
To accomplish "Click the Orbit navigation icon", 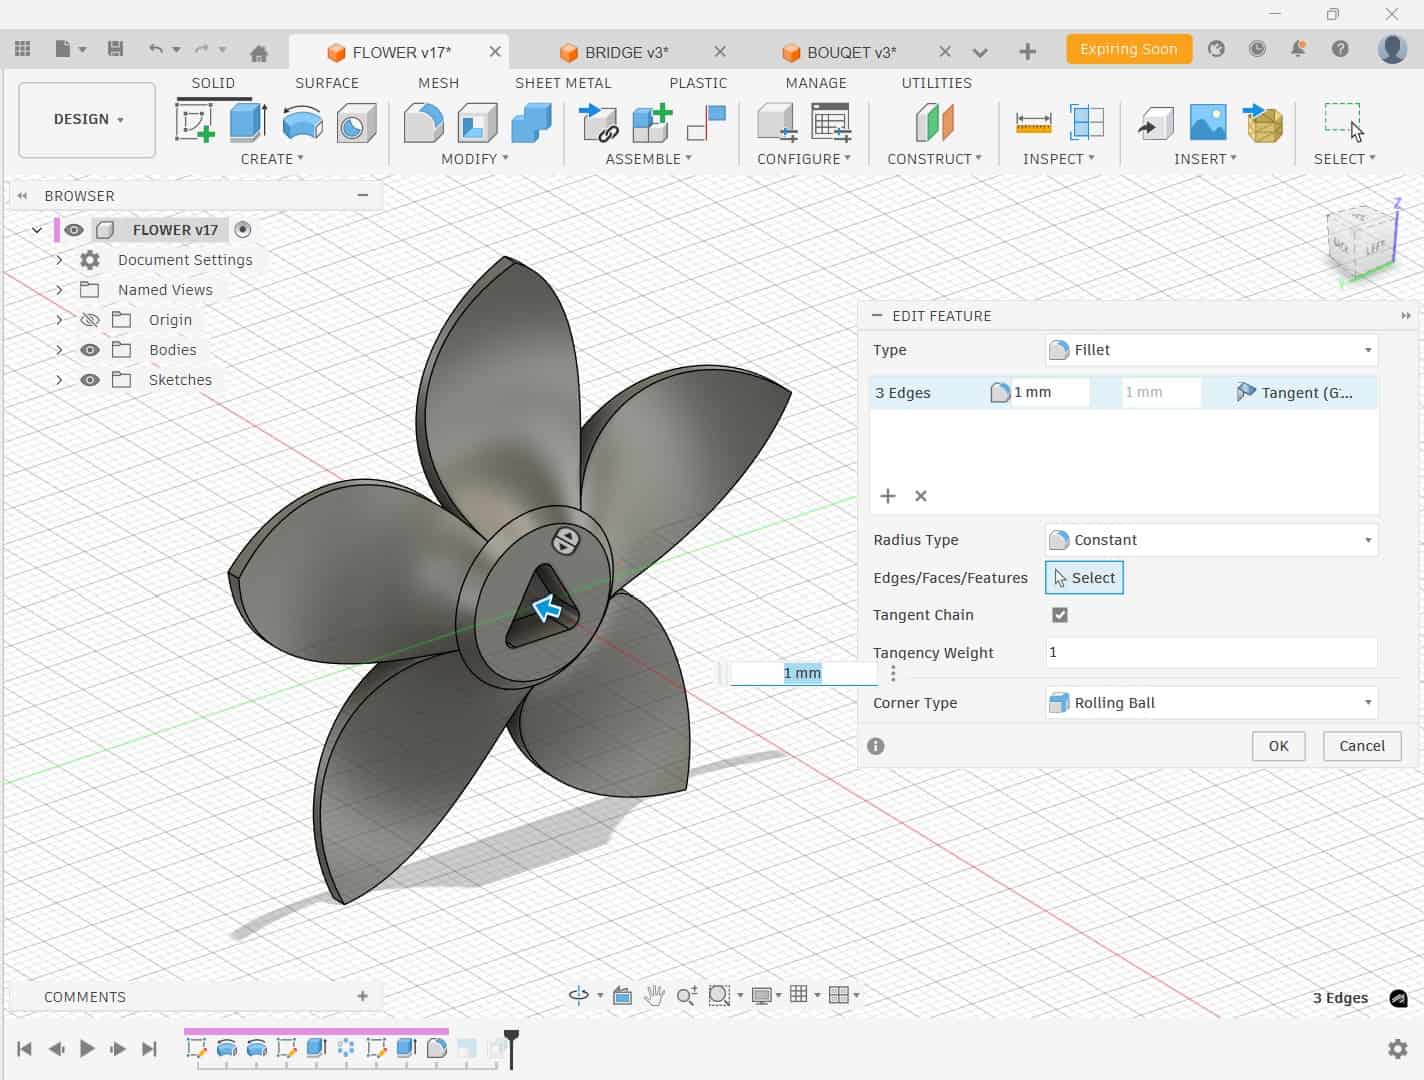I will [x=578, y=995].
